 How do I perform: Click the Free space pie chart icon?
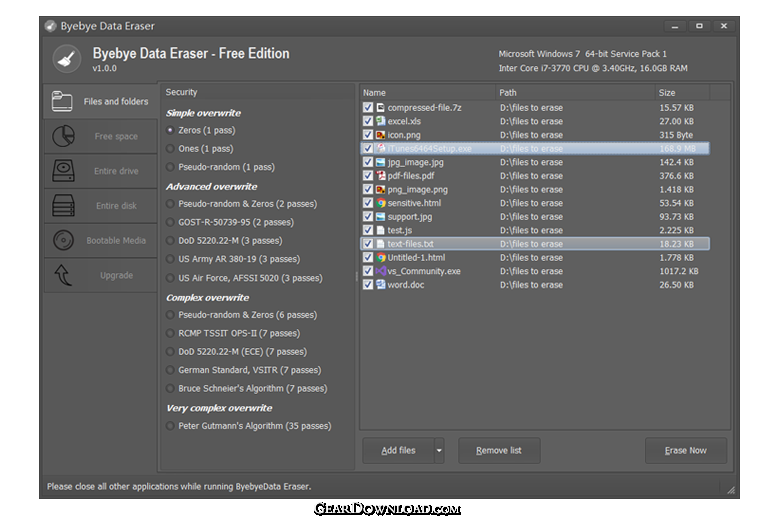(x=64, y=136)
